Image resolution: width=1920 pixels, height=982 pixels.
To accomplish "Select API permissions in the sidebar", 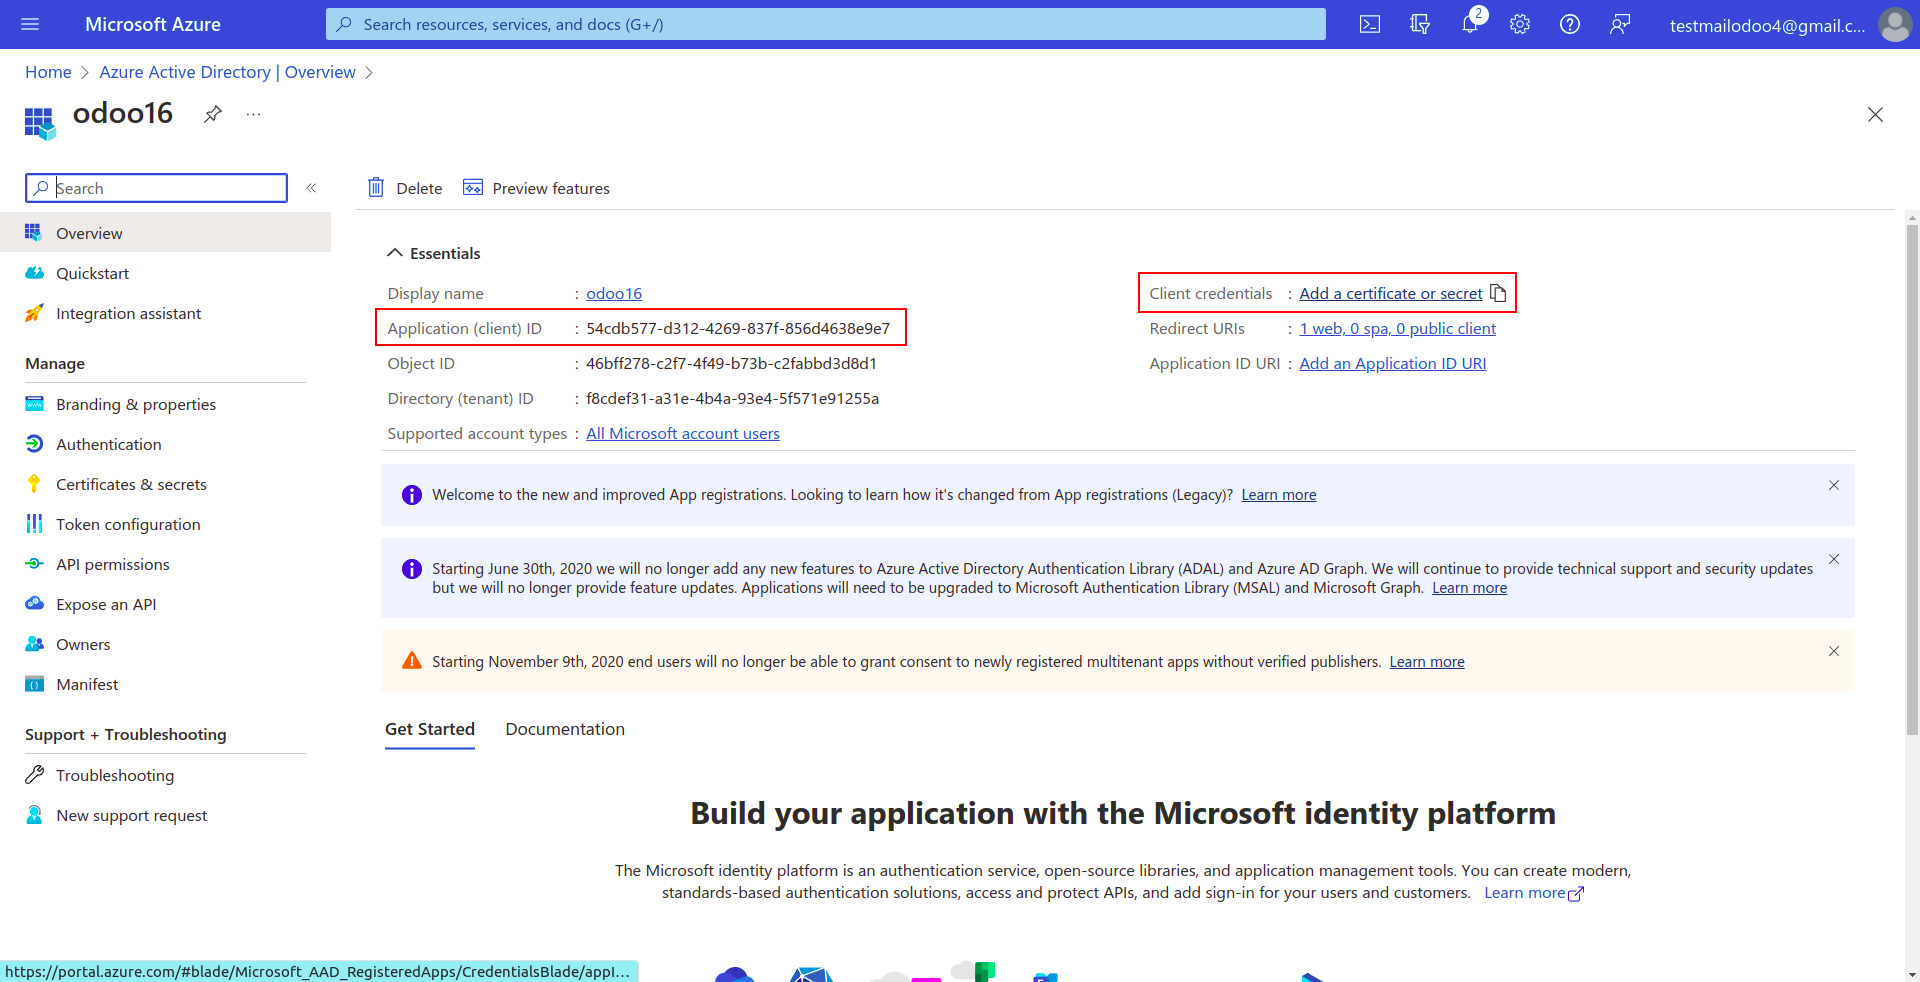I will click(112, 564).
